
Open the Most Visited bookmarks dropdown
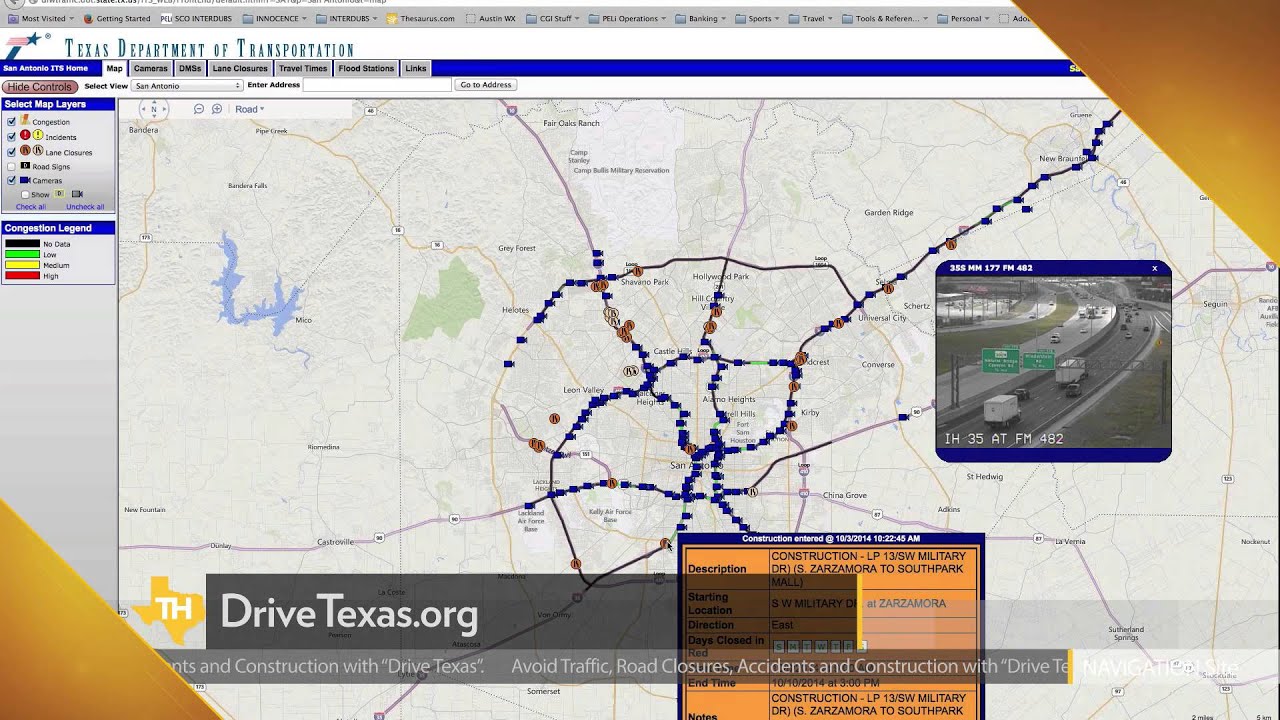pyautogui.click(x=42, y=18)
